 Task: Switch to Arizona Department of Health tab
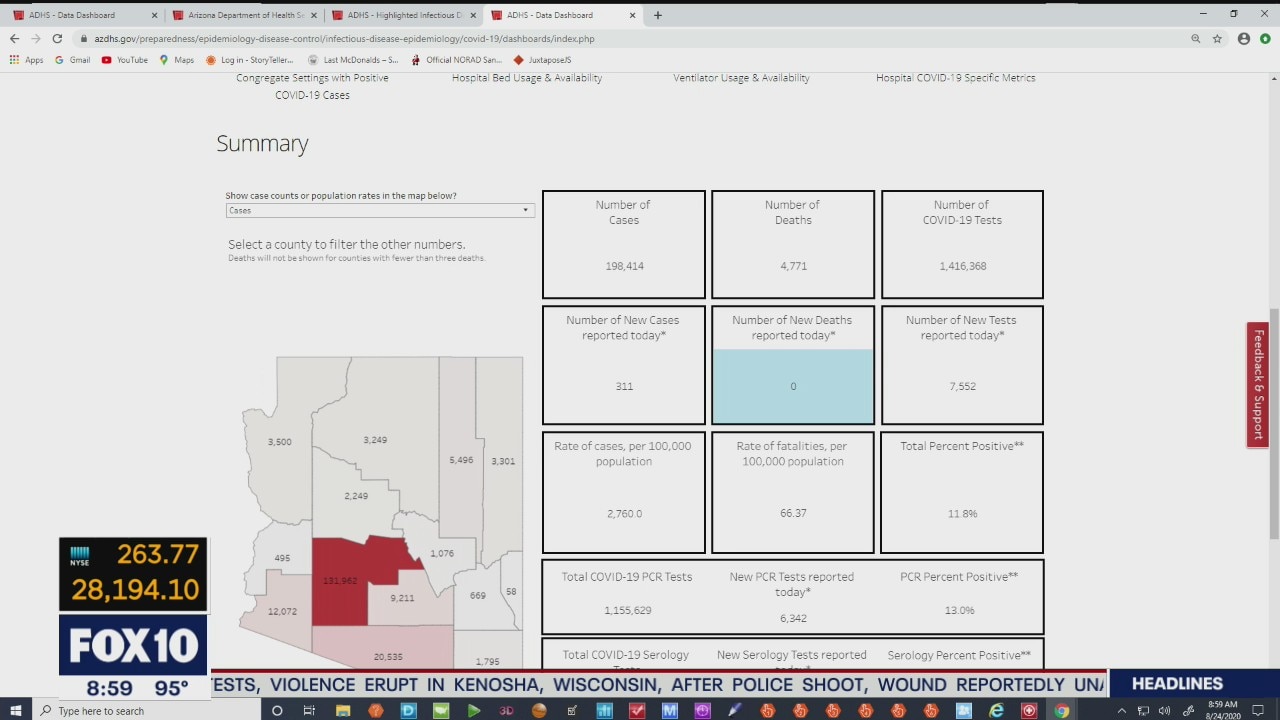pyautogui.click(x=244, y=15)
